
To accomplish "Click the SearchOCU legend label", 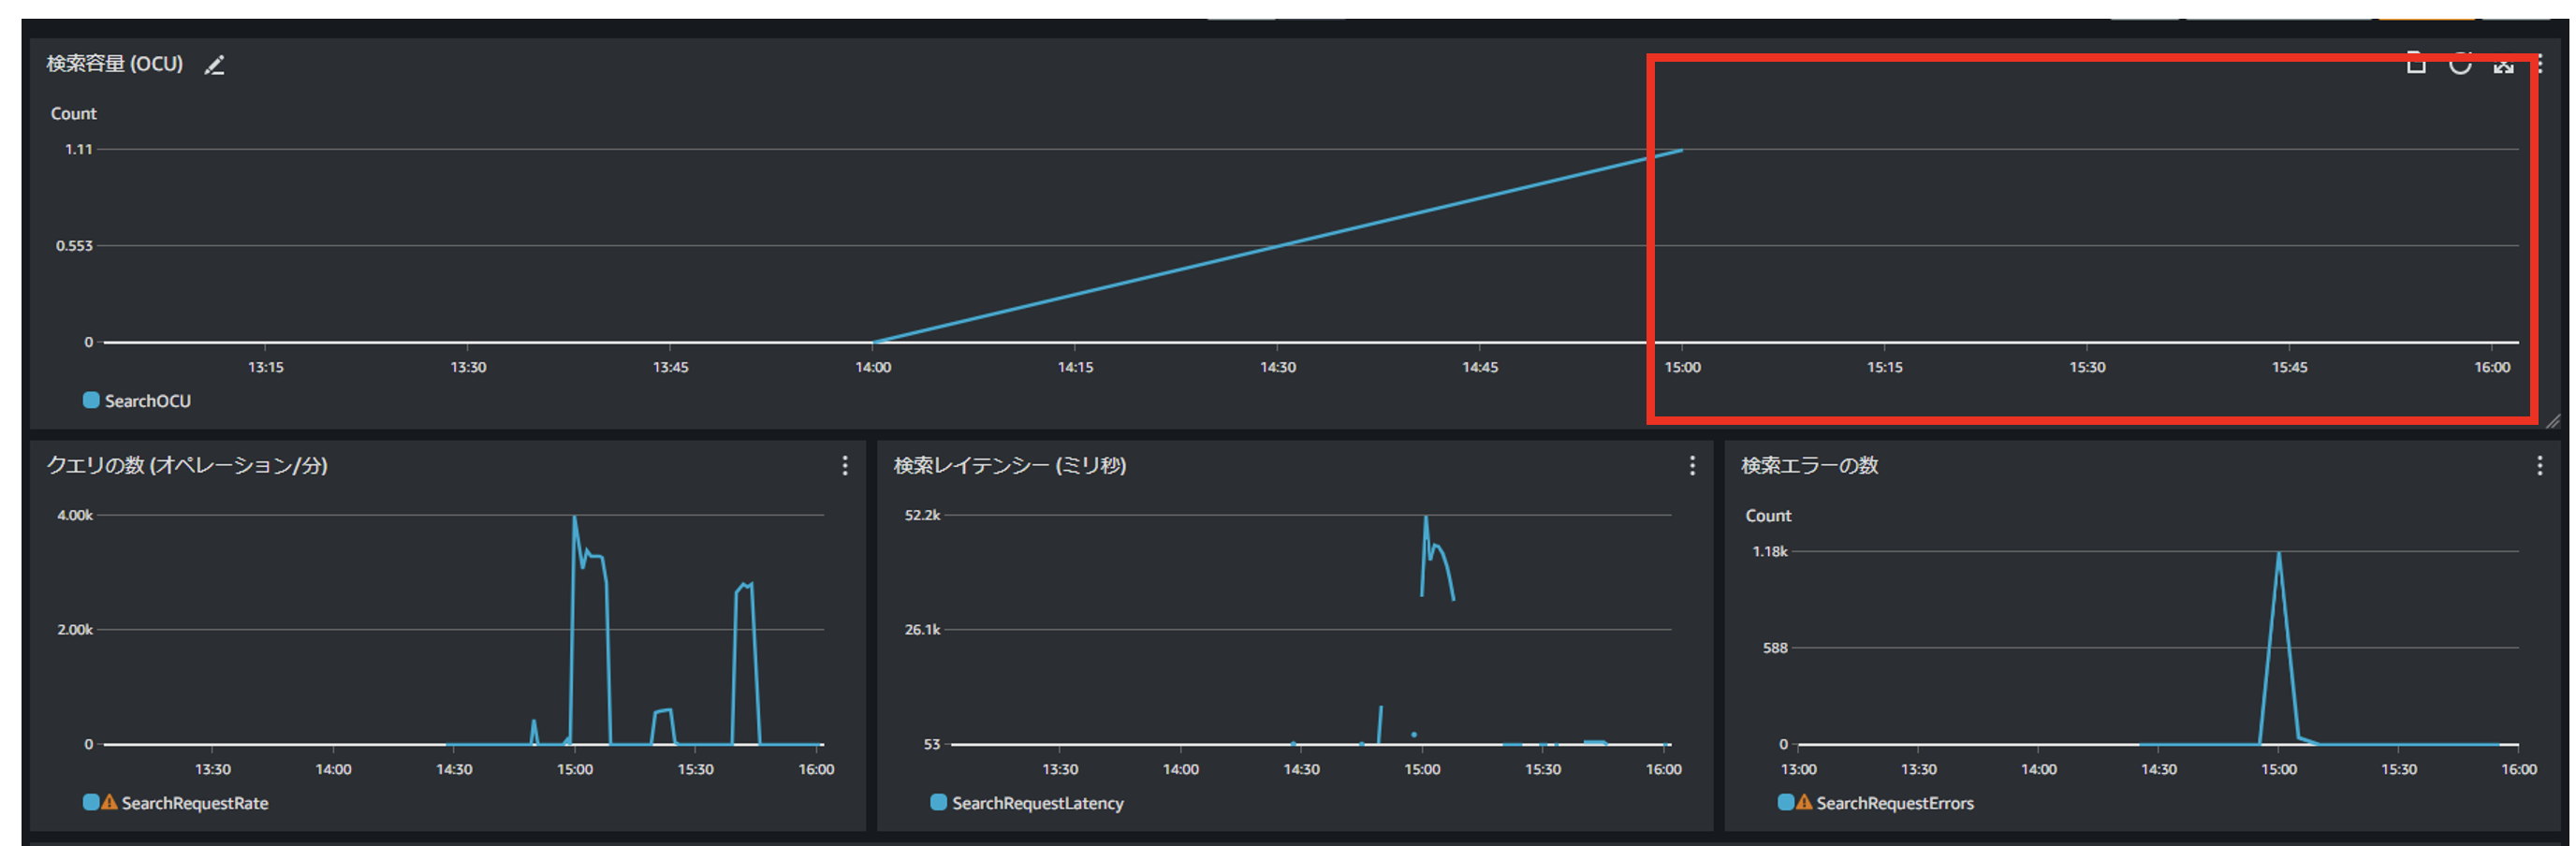I will click(147, 401).
